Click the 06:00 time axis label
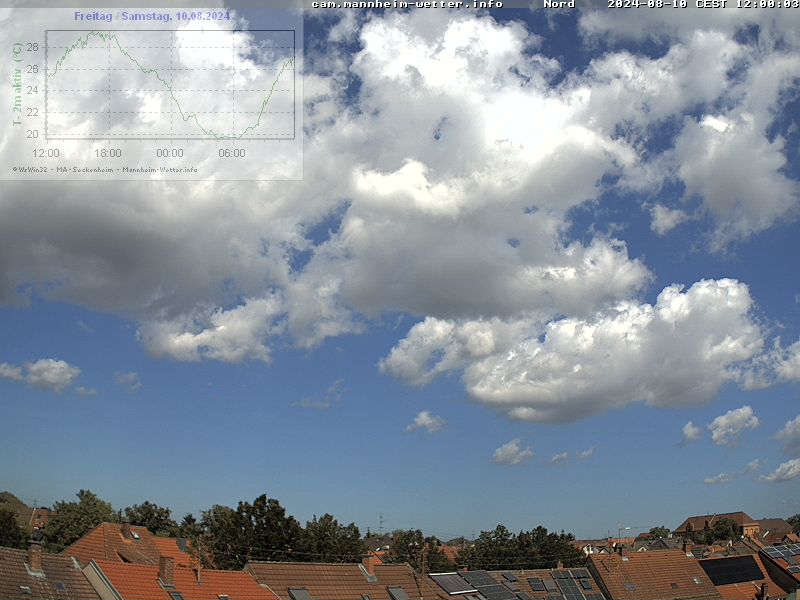The image size is (800, 600). tap(232, 153)
